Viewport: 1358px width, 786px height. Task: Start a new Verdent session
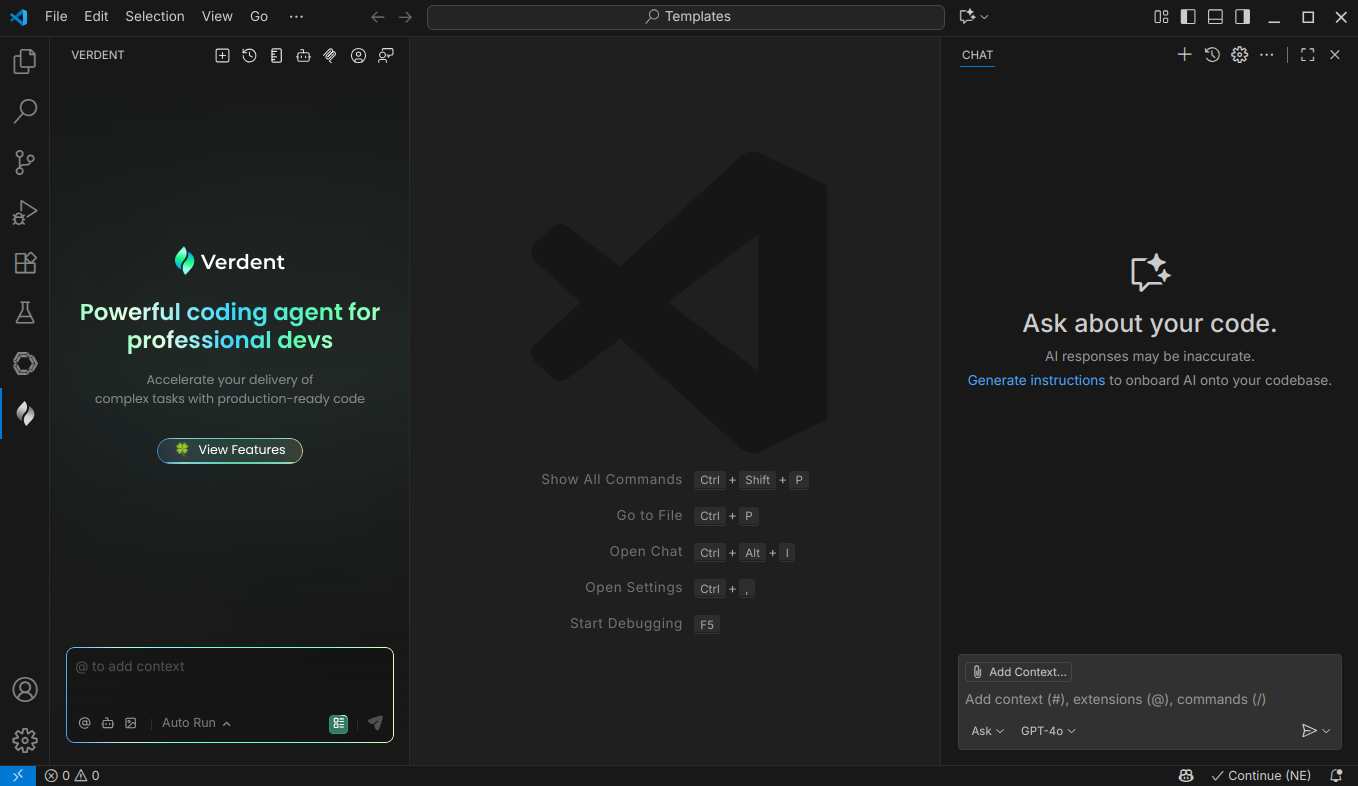(x=222, y=56)
